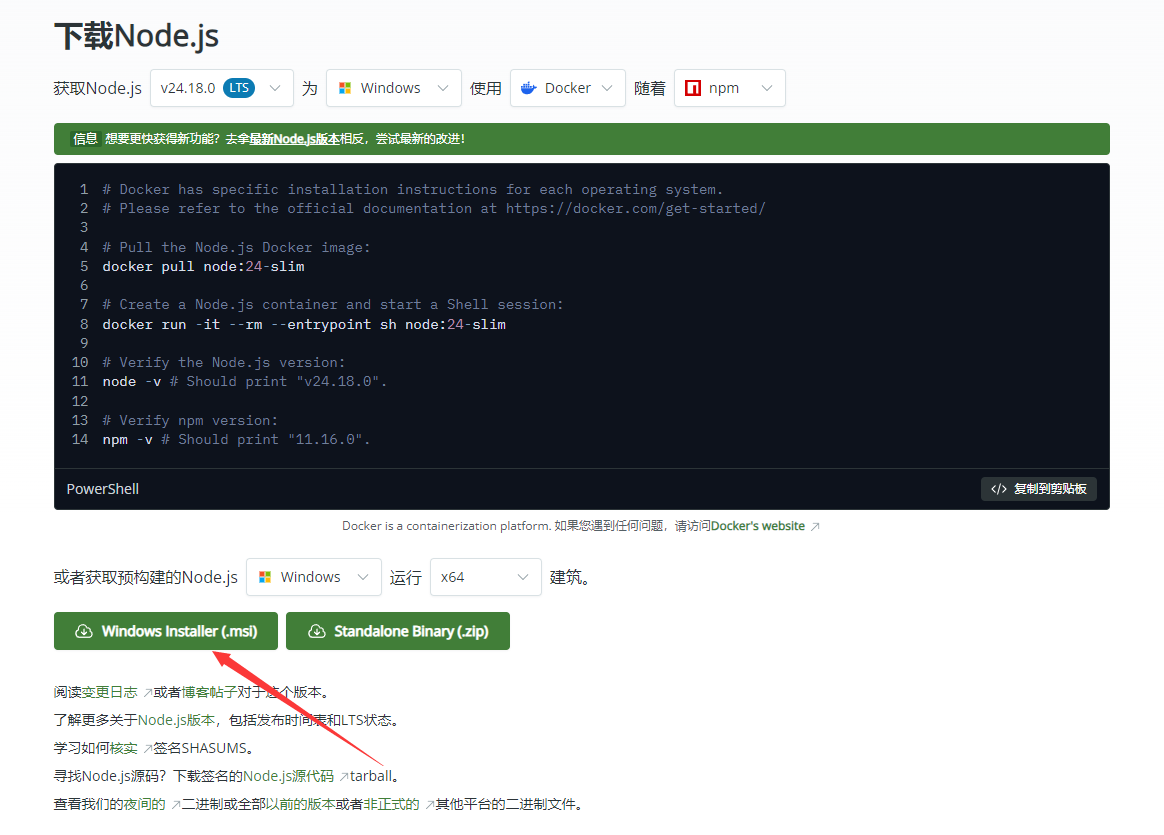
Task: Click the code line 'docker pull node:24-slim'
Action: click(203, 266)
